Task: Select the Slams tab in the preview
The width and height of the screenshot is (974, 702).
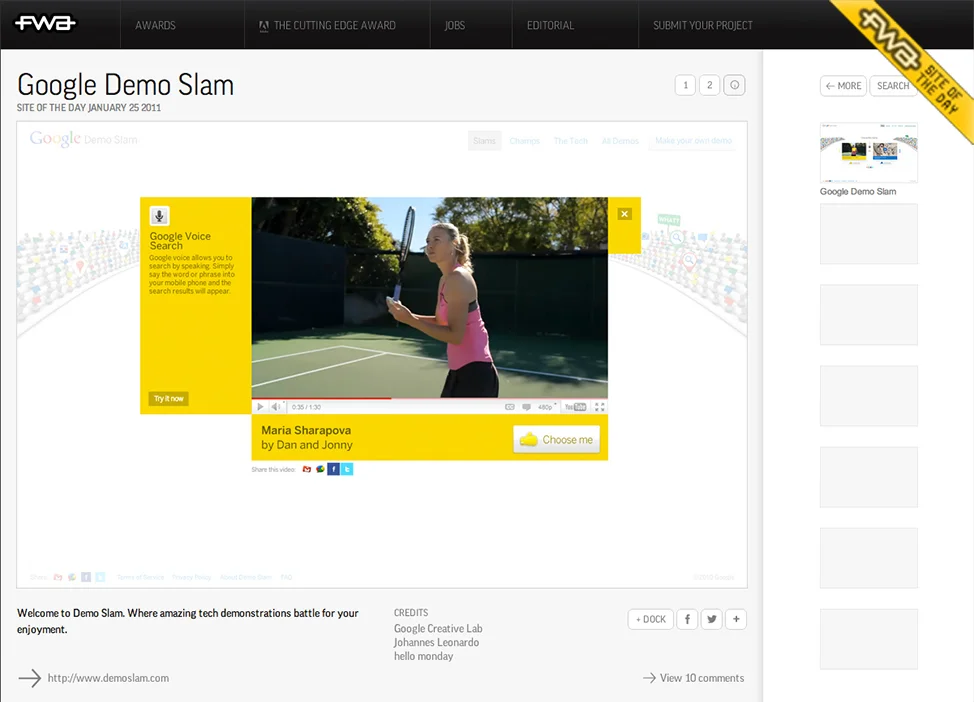Action: tap(484, 141)
